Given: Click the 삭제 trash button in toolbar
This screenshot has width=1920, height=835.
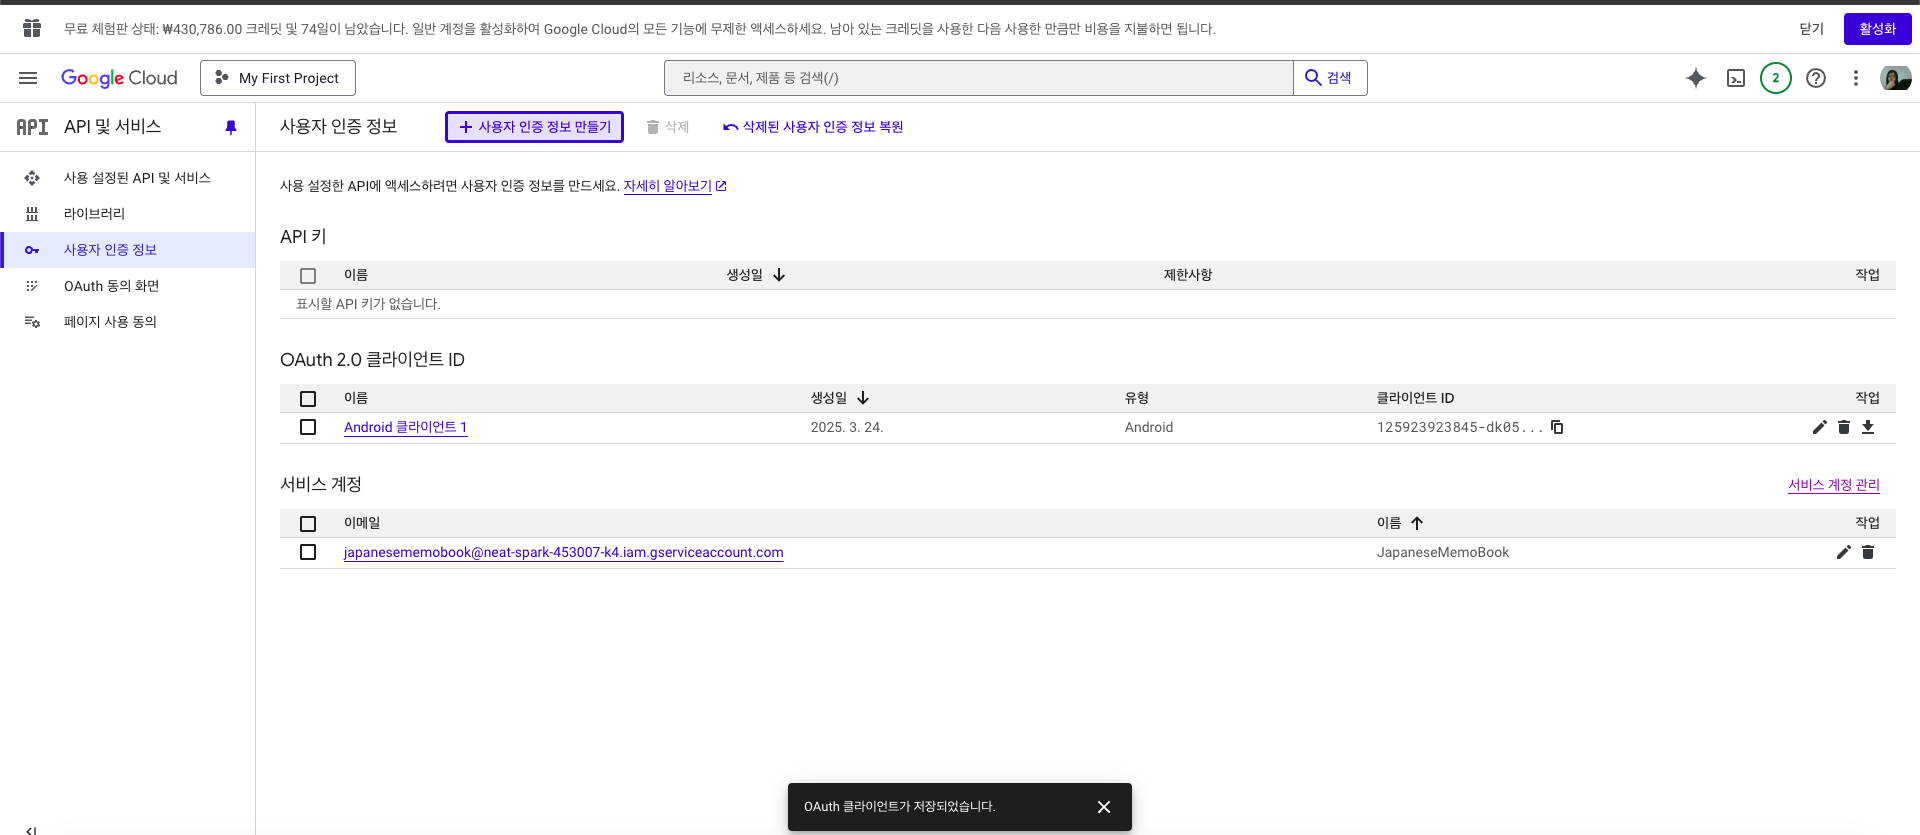Looking at the screenshot, I should coord(668,127).
